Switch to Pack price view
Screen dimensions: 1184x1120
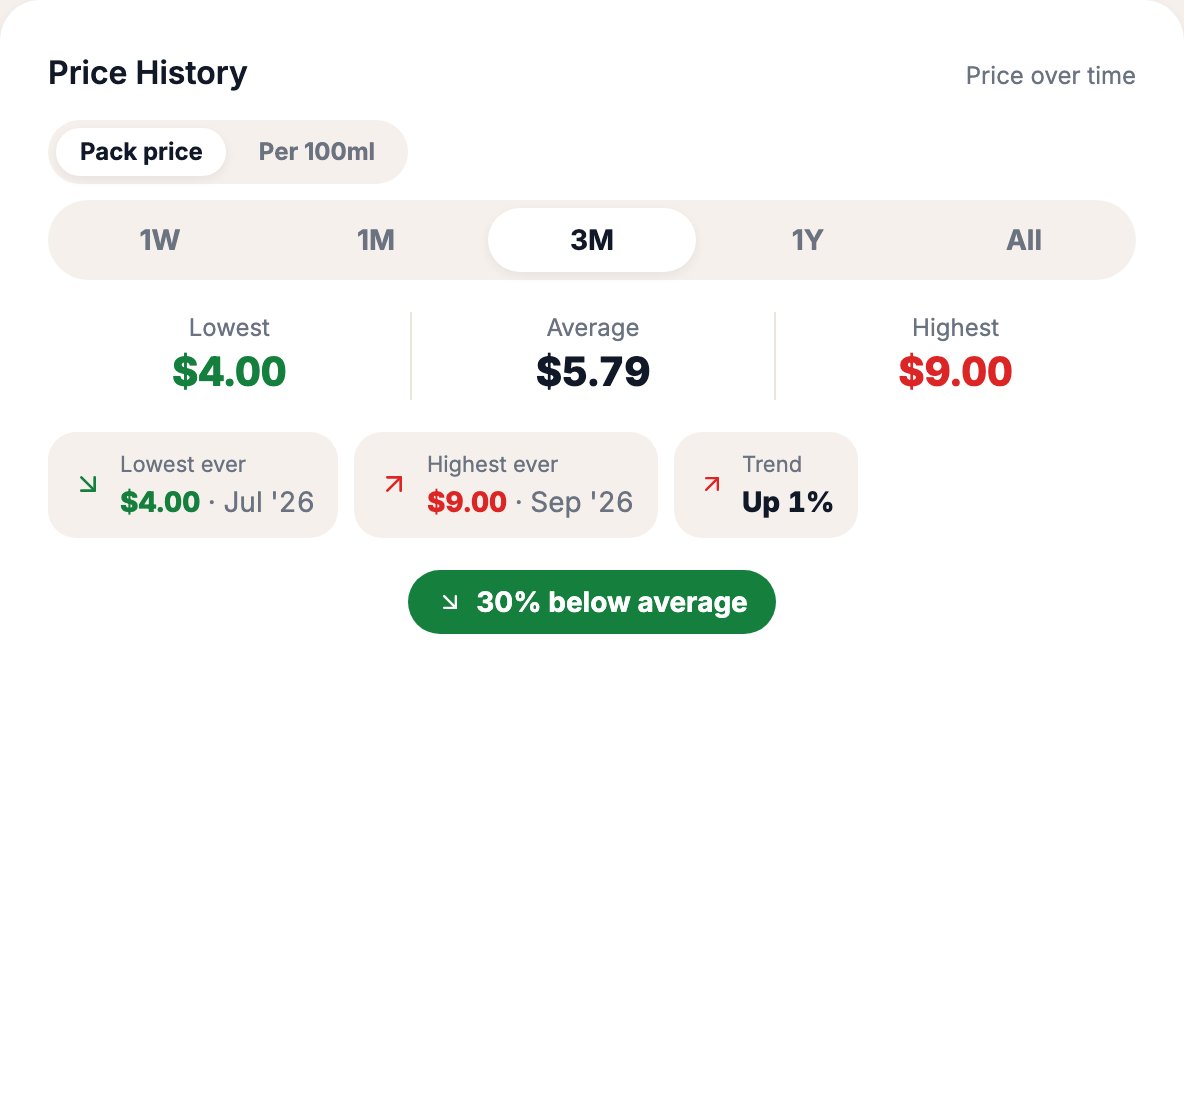141,152
